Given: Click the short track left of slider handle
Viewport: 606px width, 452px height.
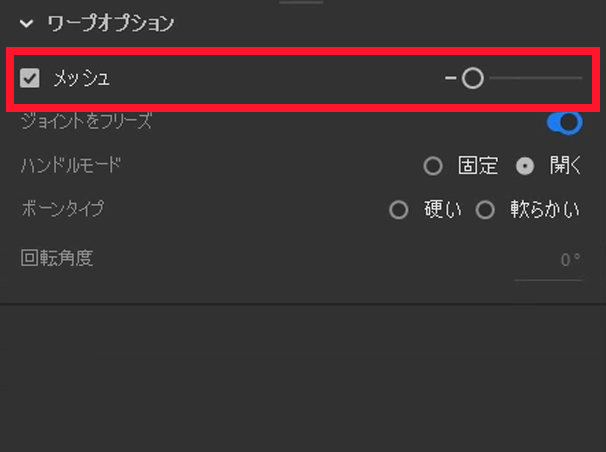Looking at the screenshot, I should click(451, 78).
